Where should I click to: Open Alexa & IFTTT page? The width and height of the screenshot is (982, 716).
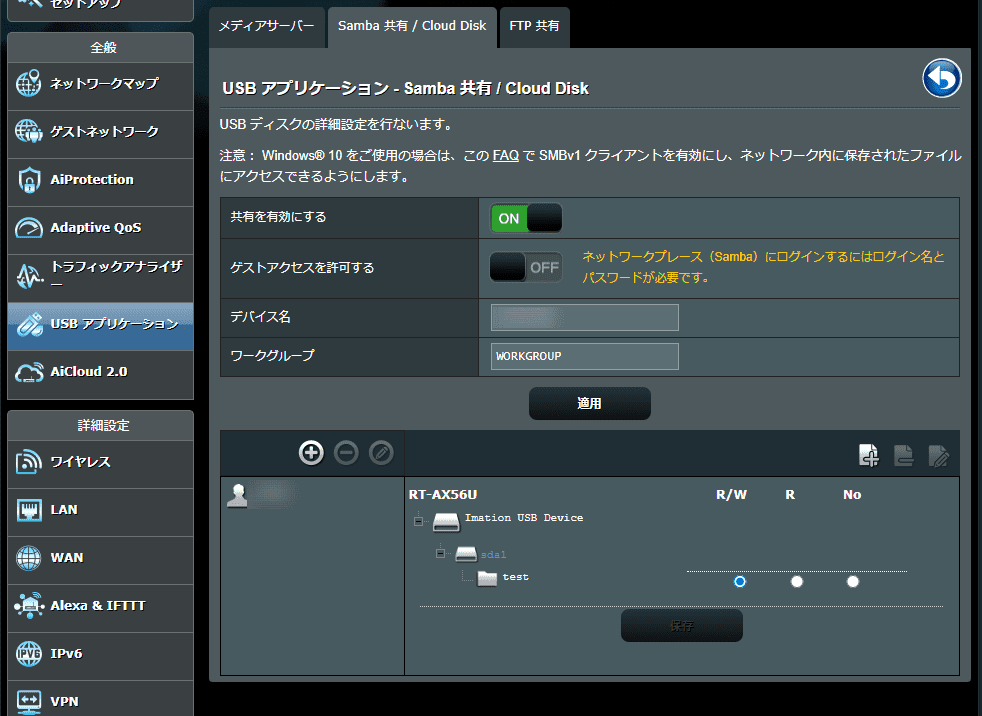(x=100, y=606)
